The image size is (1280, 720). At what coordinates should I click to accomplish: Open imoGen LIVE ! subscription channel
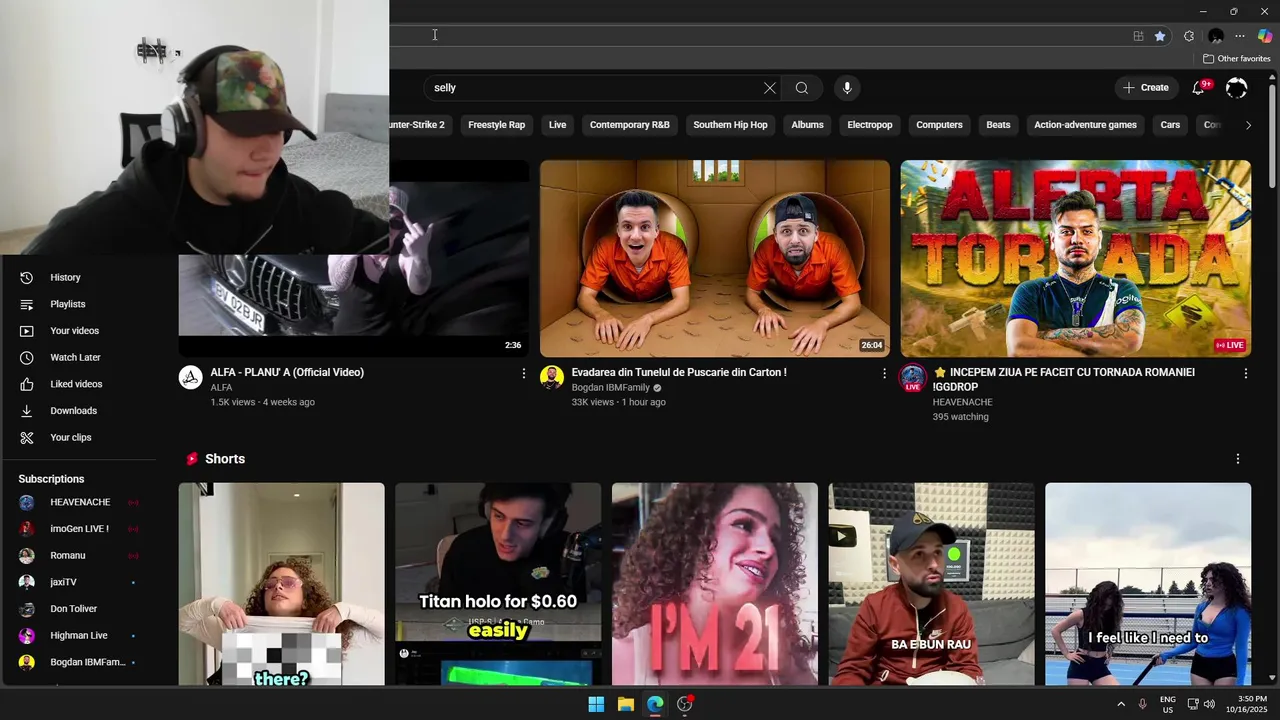[x=79, y=529]
